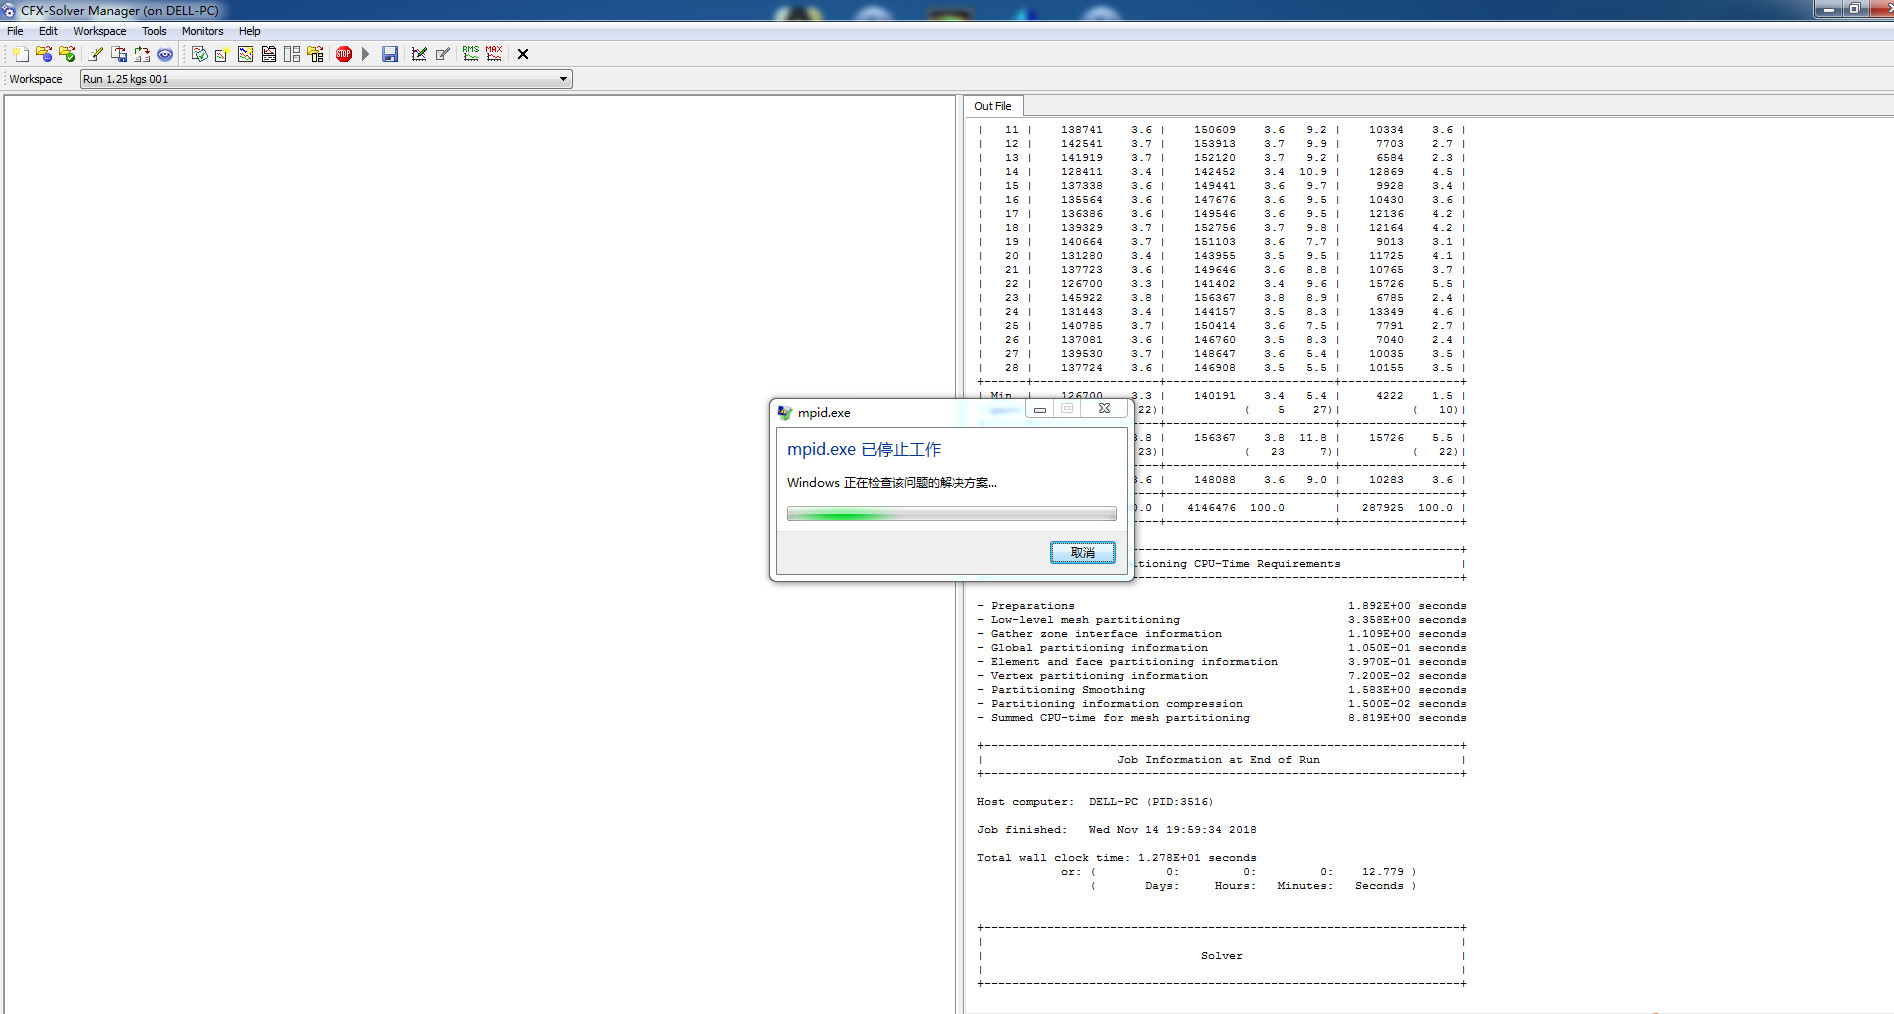Image resolution: width=1894 pixels, height=1014 pixels.
Task: Click the play arrow resume run icon
Action: (x=366, y=54)
